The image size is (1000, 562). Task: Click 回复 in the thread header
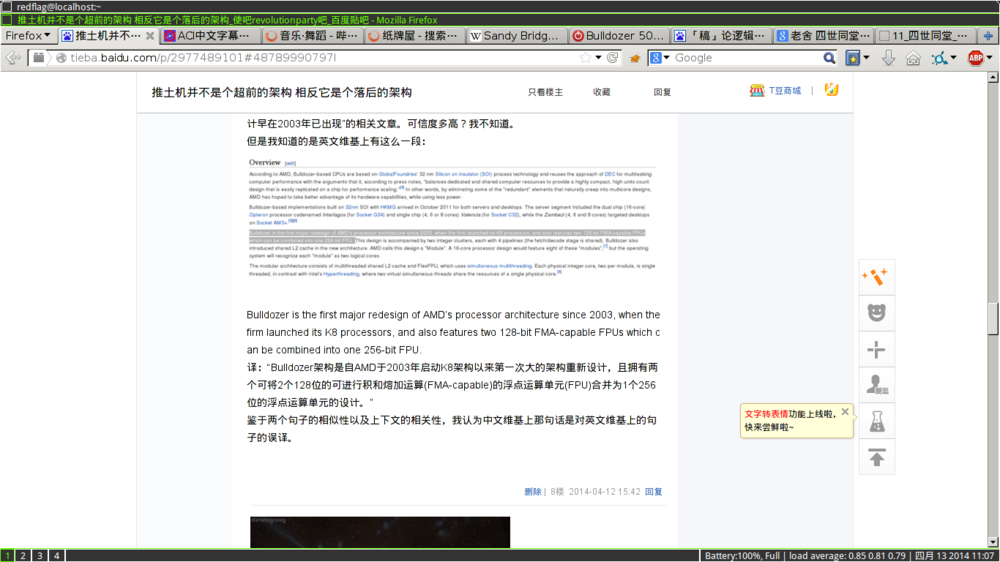pos(662,92)
